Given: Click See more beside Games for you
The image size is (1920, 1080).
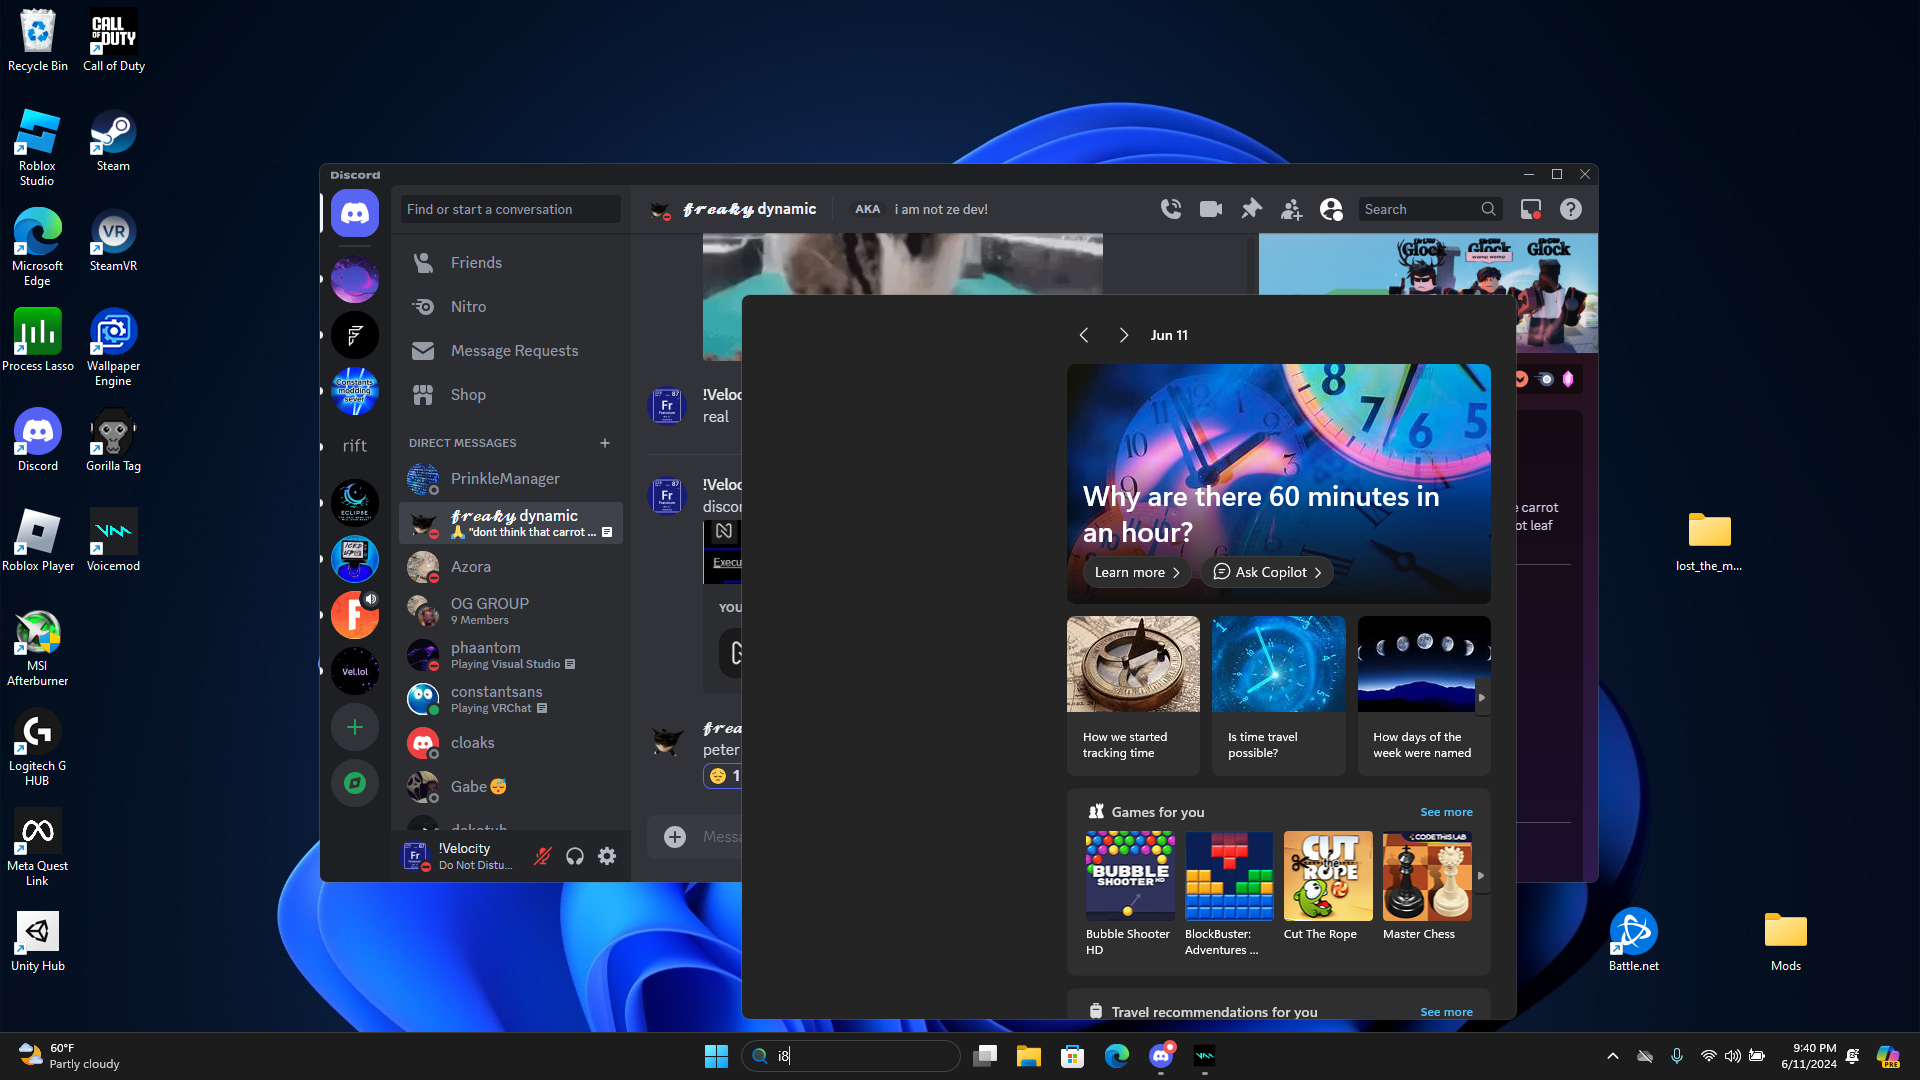Looking at the screenshot, I should click(x=1446, y=812).
